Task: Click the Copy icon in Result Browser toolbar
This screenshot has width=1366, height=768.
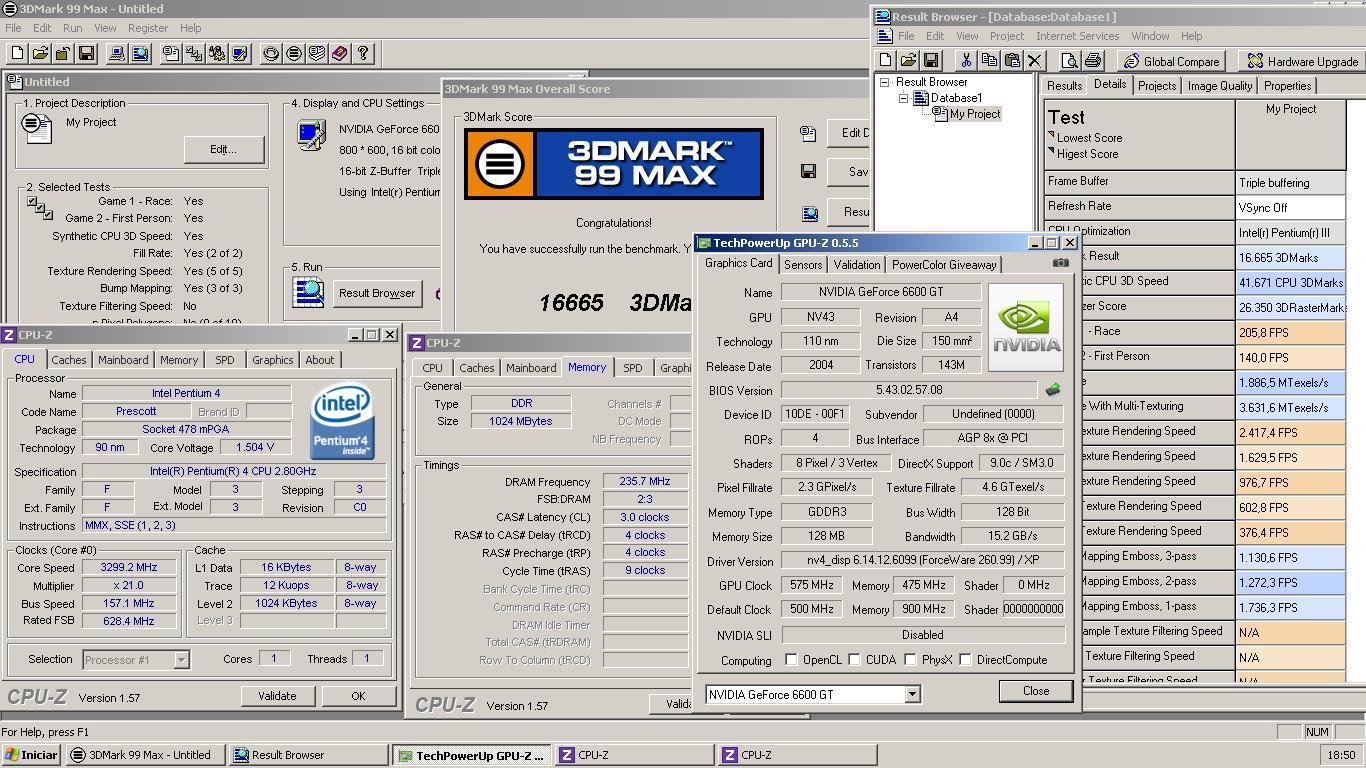Action: 989,61
